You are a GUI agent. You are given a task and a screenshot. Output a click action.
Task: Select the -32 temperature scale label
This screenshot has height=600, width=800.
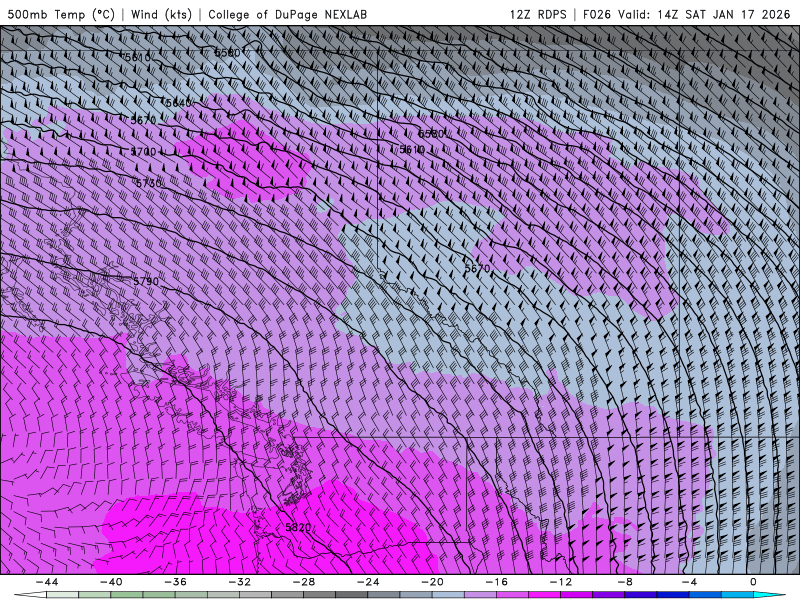pos(240,582)
